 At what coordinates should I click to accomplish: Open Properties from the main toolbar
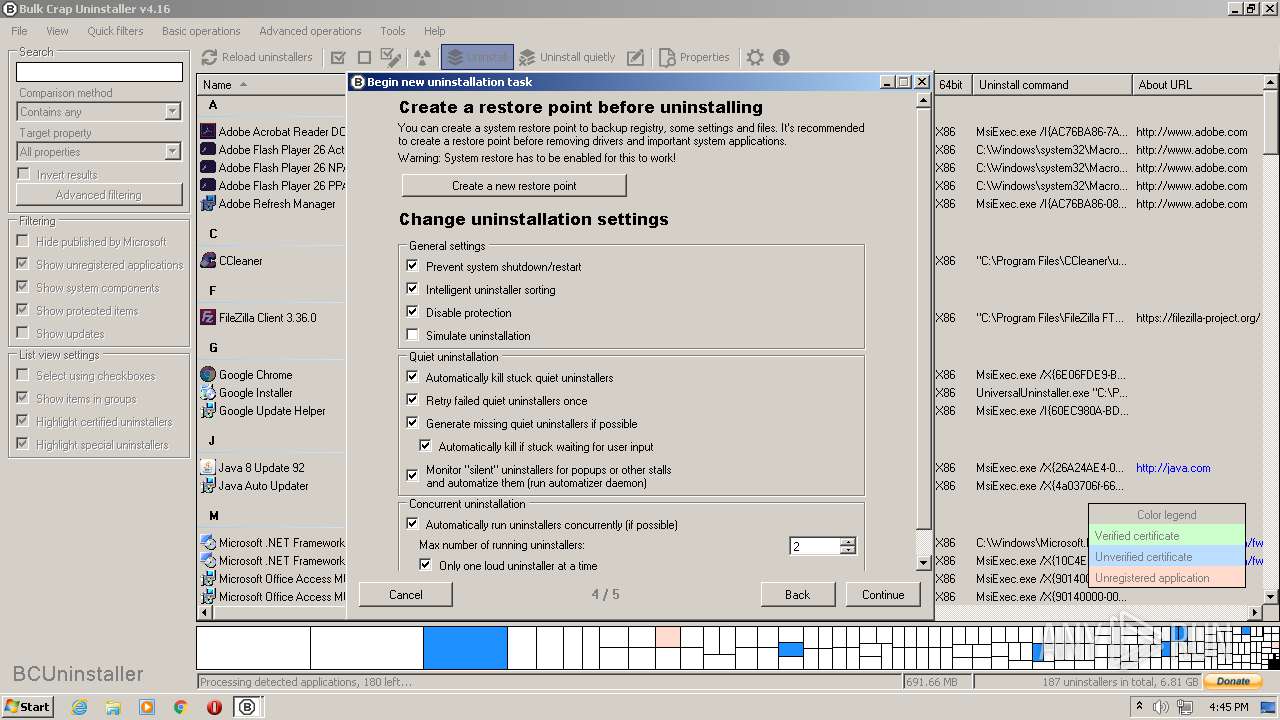[x=694, y=57]
